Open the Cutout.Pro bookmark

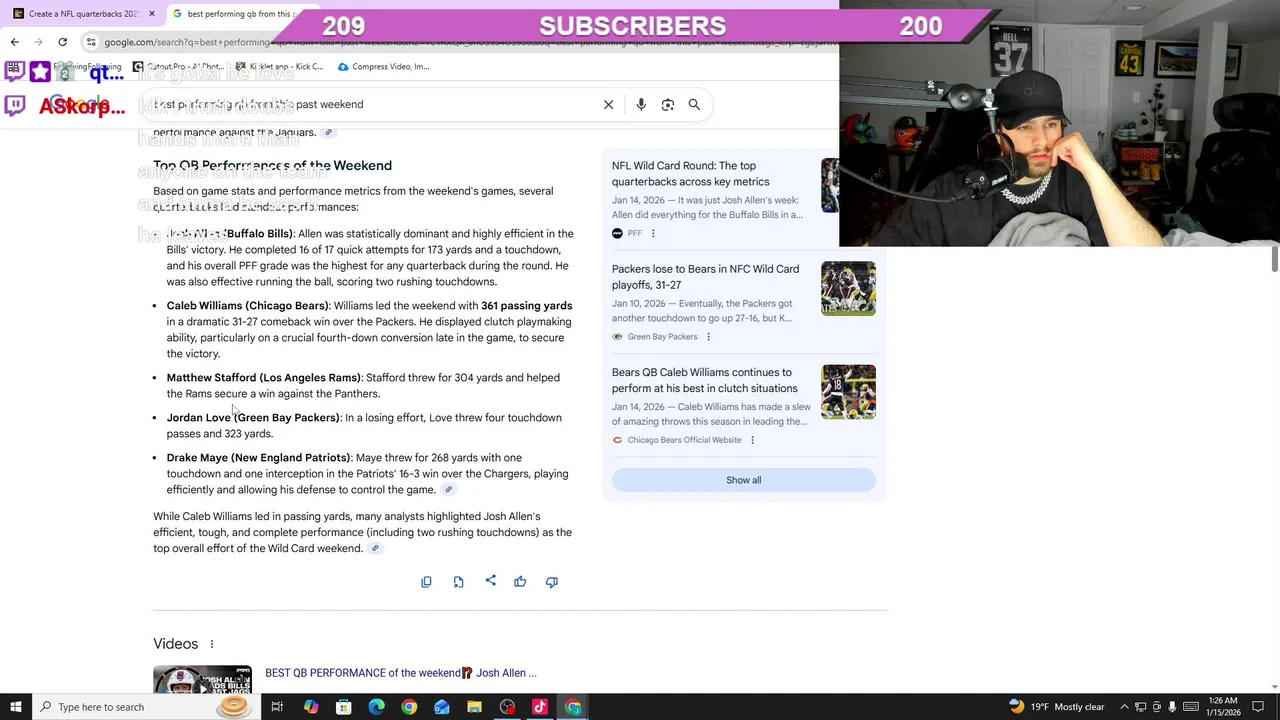[x=180, y=67]
